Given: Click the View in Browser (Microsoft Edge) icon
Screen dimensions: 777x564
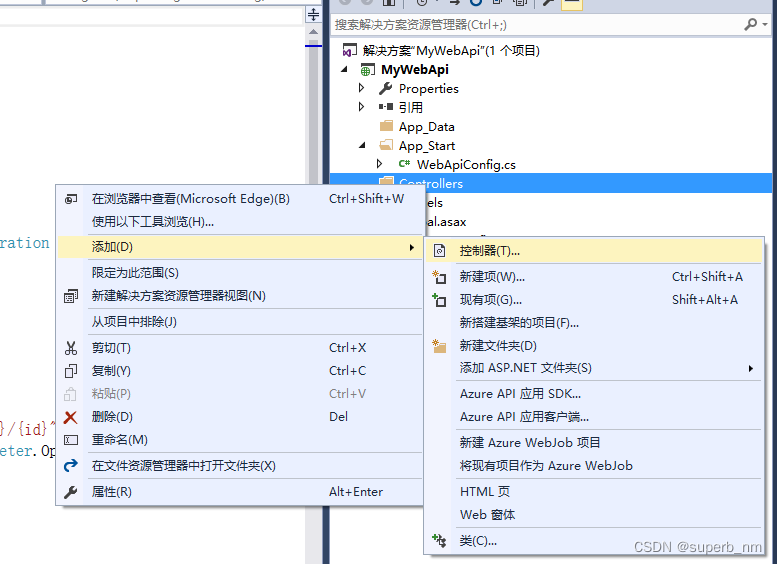Looking at the screenshot, I should [70, 199].
